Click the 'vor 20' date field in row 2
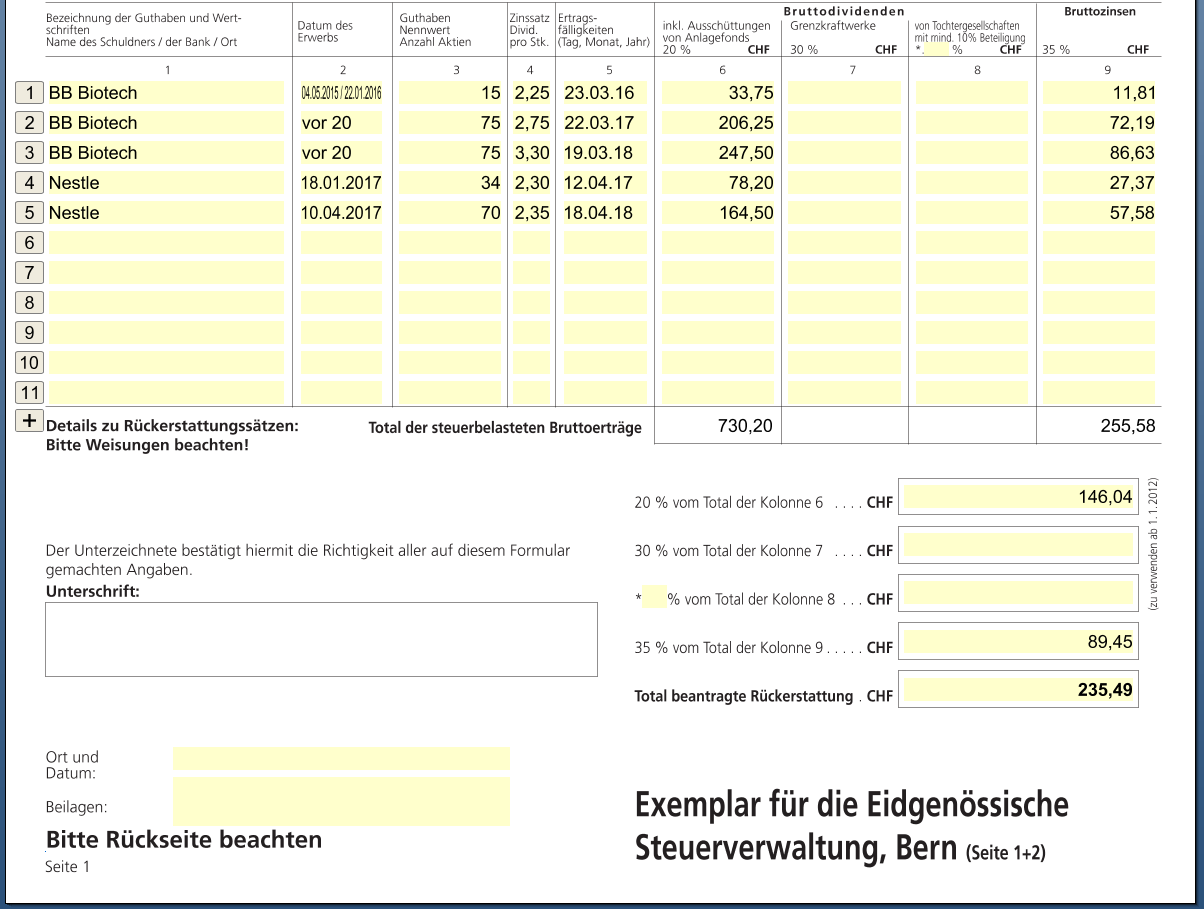This screenshot has height=909, width=1204. 341,123
